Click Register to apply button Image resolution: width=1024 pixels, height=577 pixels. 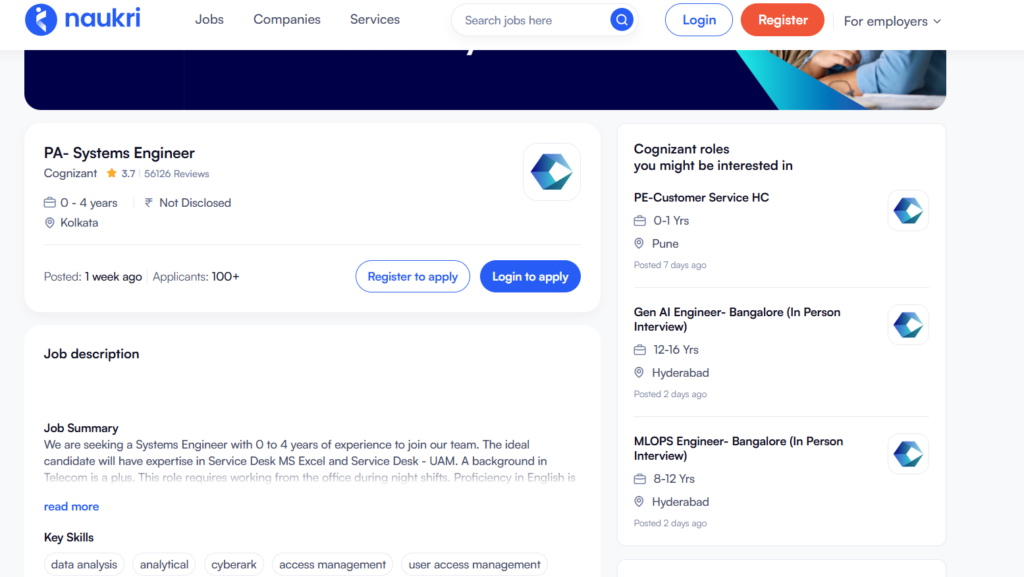(413, 276)
